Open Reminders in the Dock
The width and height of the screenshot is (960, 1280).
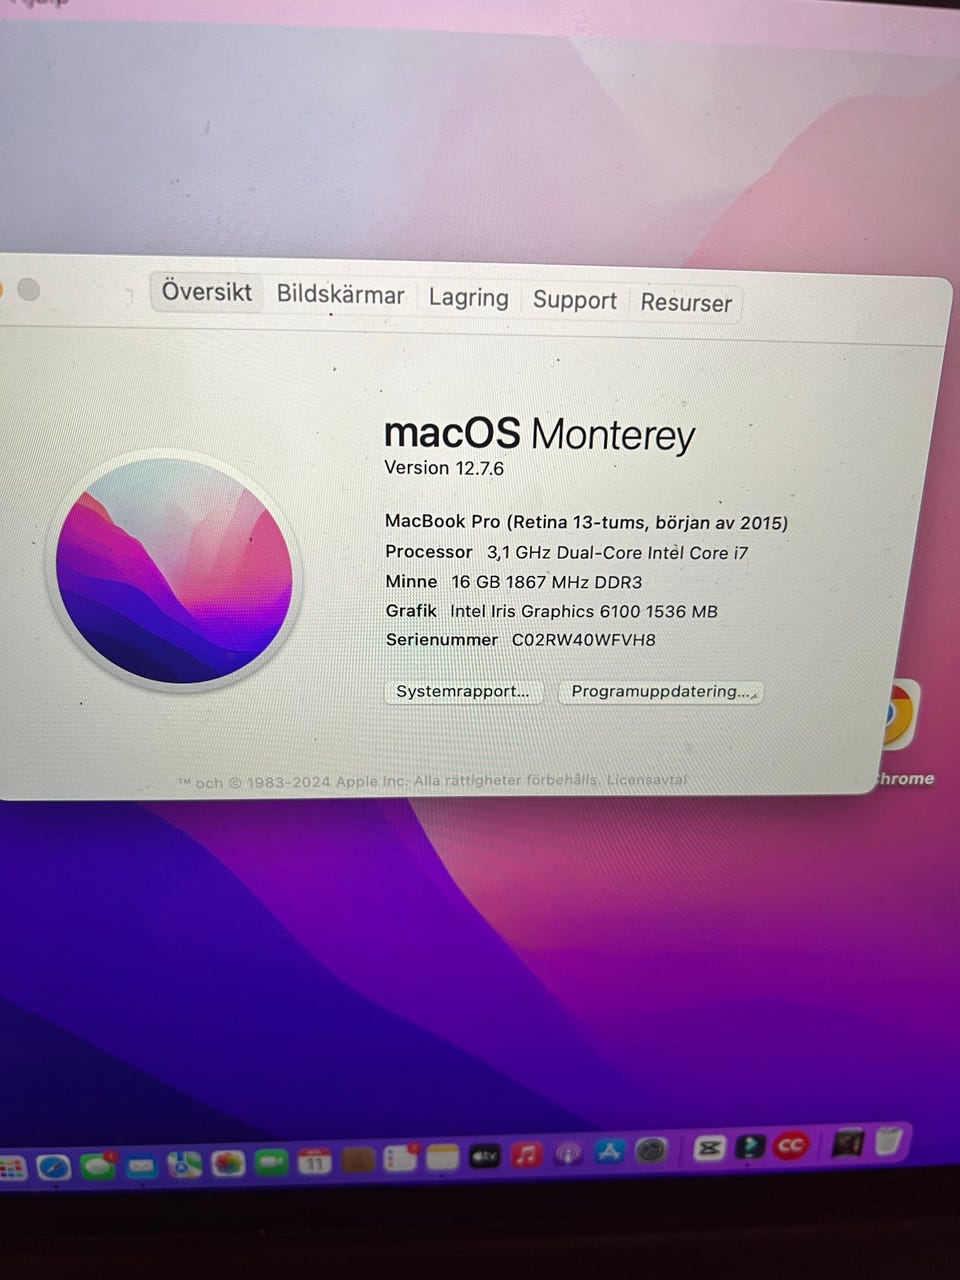coord(400,1158)
